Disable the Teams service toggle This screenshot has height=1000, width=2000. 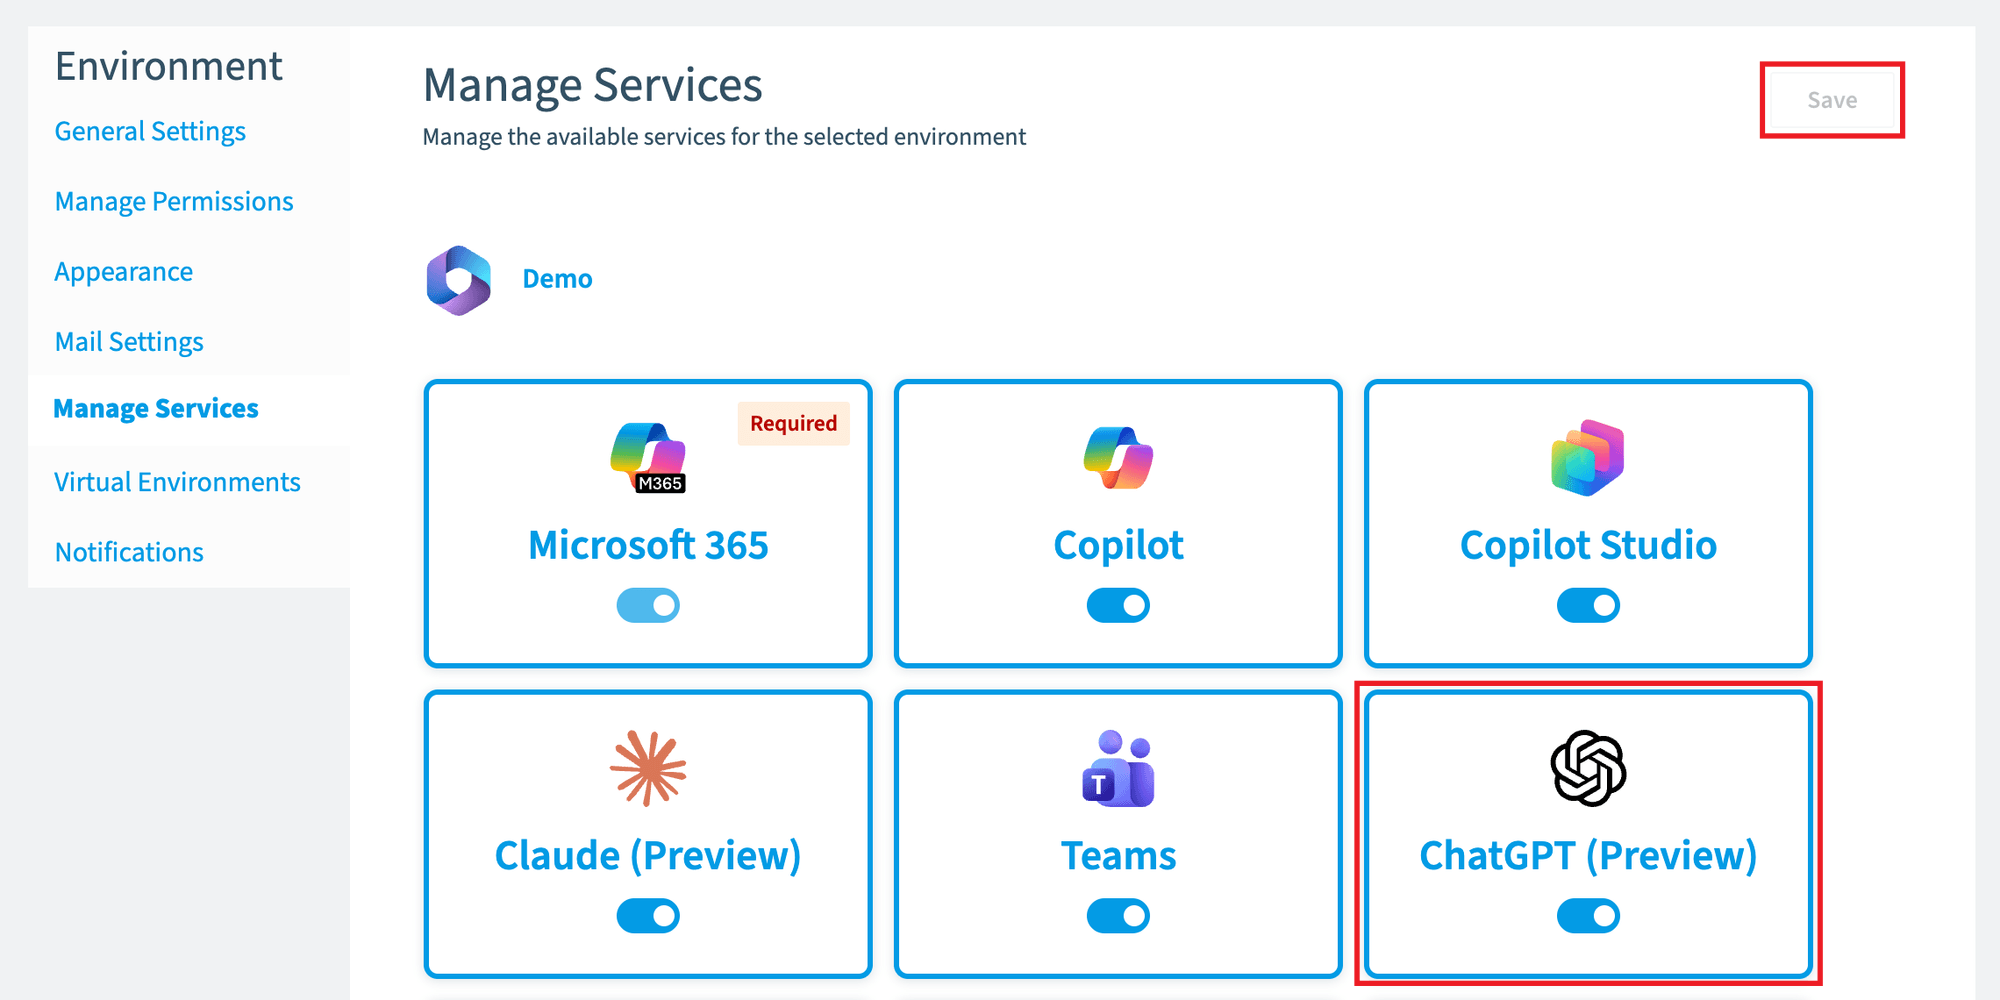tap(1118, 915)
